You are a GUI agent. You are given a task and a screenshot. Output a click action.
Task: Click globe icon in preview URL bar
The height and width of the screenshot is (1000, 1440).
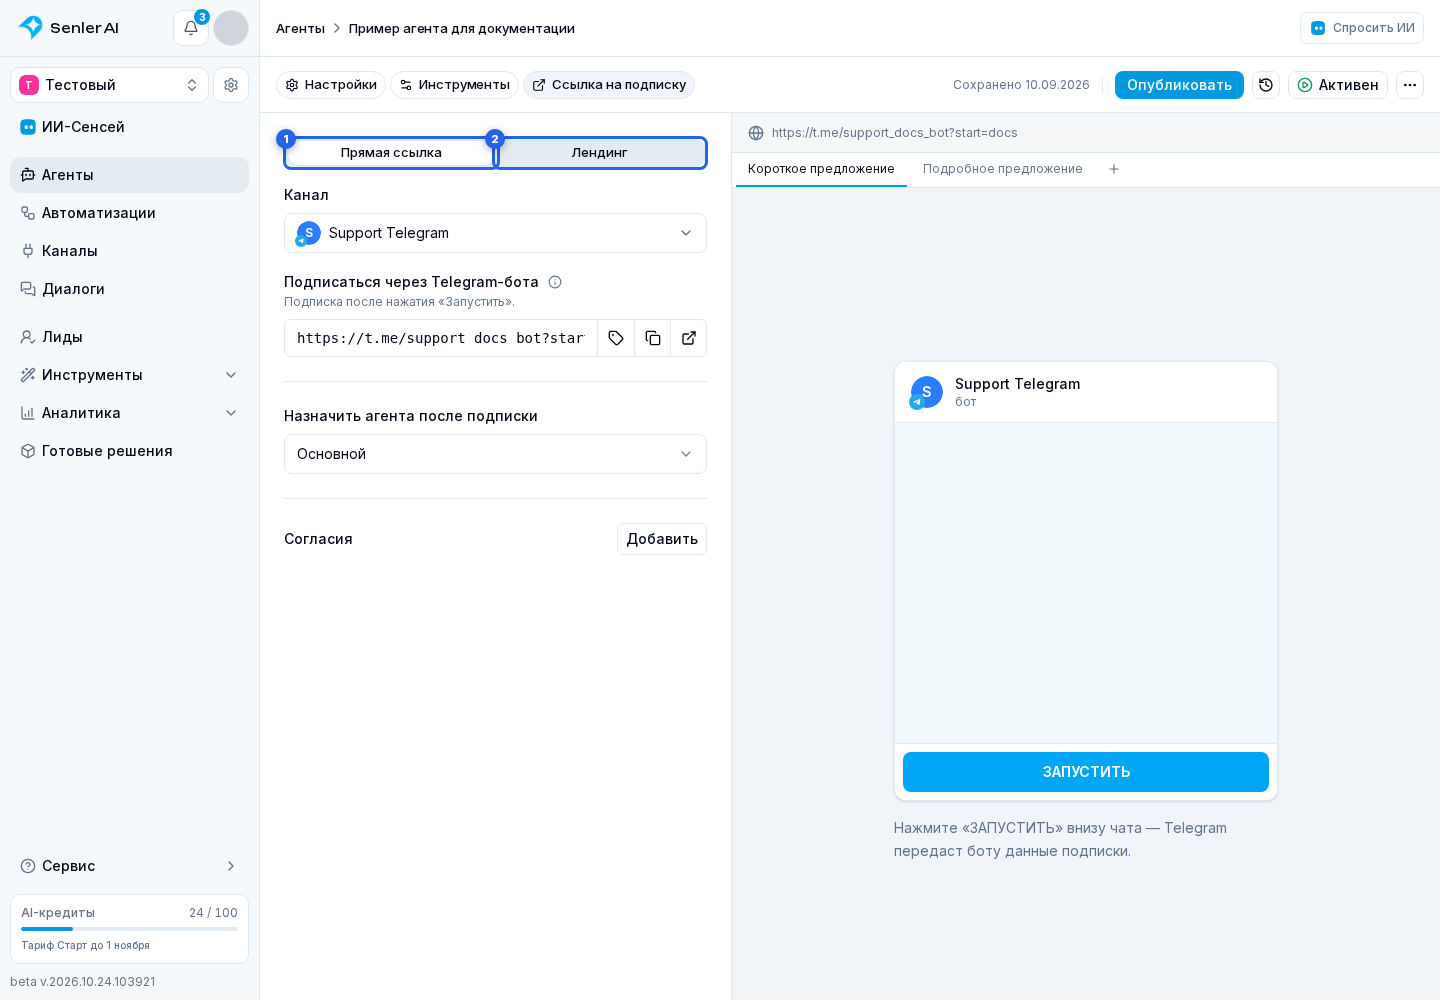pyautogui.click(x=756, y=133)
